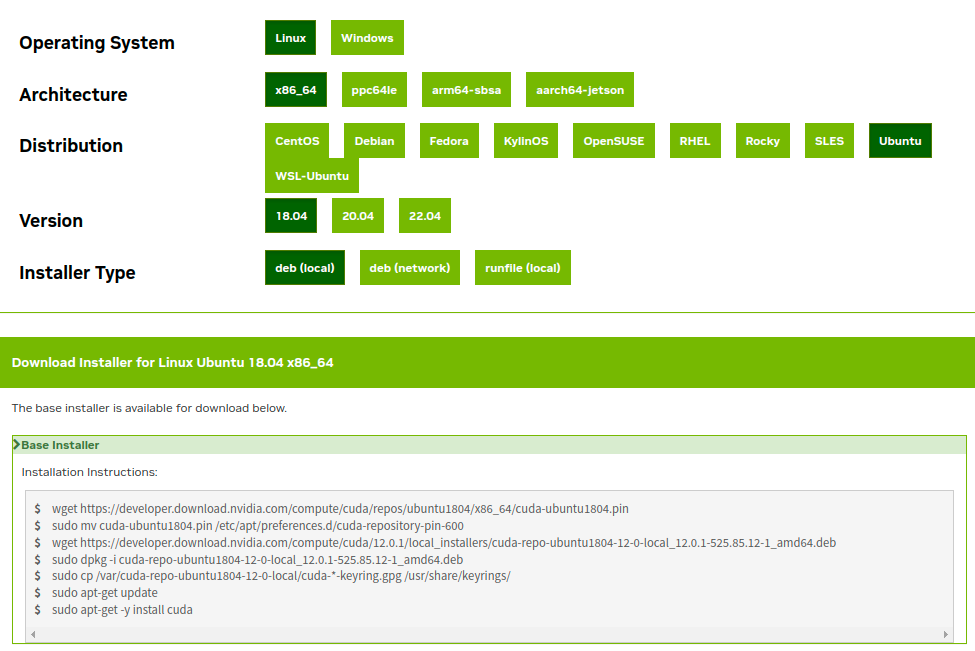Screen dimensions: 975x651
Task: Choose runfile (local) installer type
Action: [523, 268]
